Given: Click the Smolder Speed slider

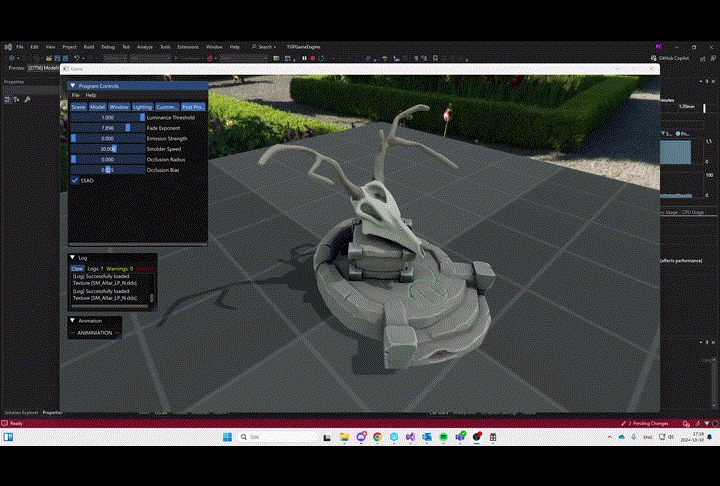Looking at the screenshot, I should coord(107,149).
